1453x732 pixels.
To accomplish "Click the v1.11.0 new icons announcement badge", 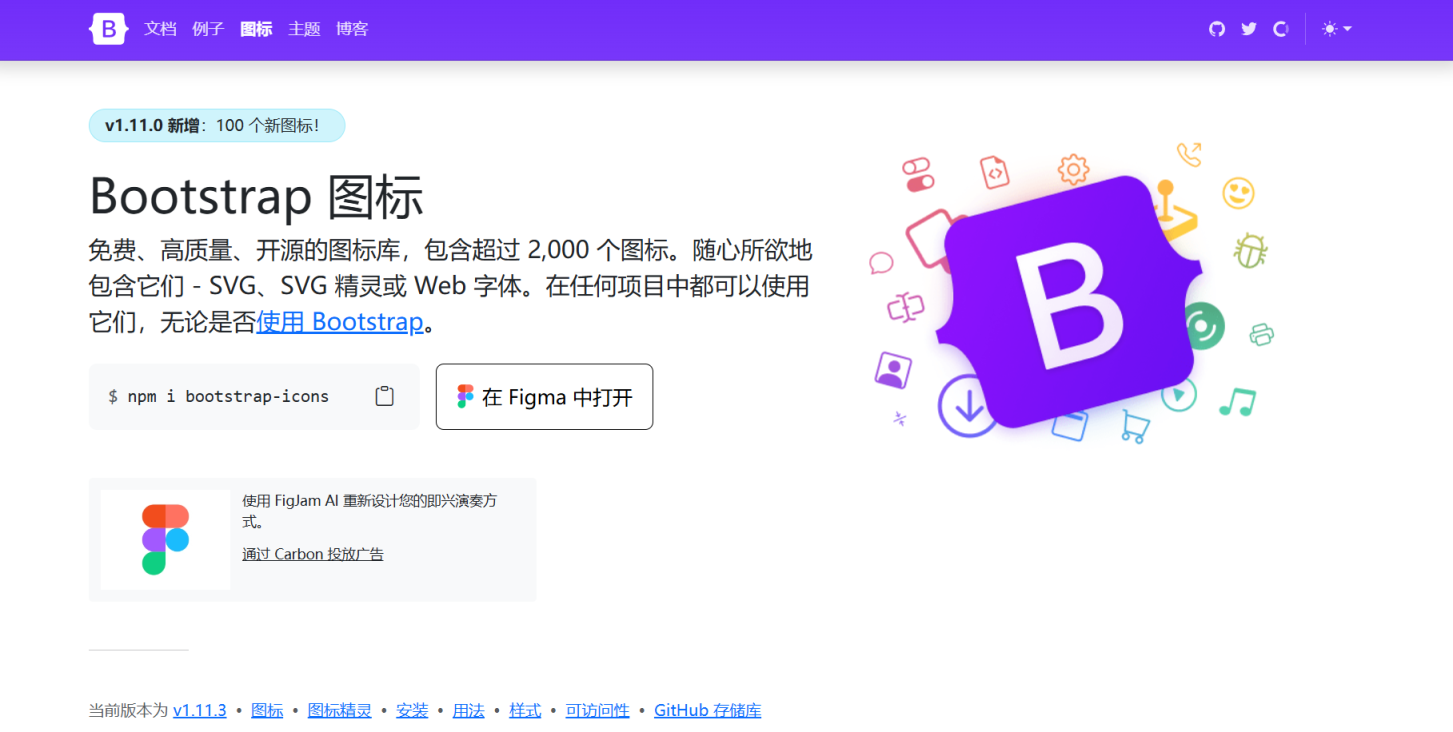I will click(216, 125).
